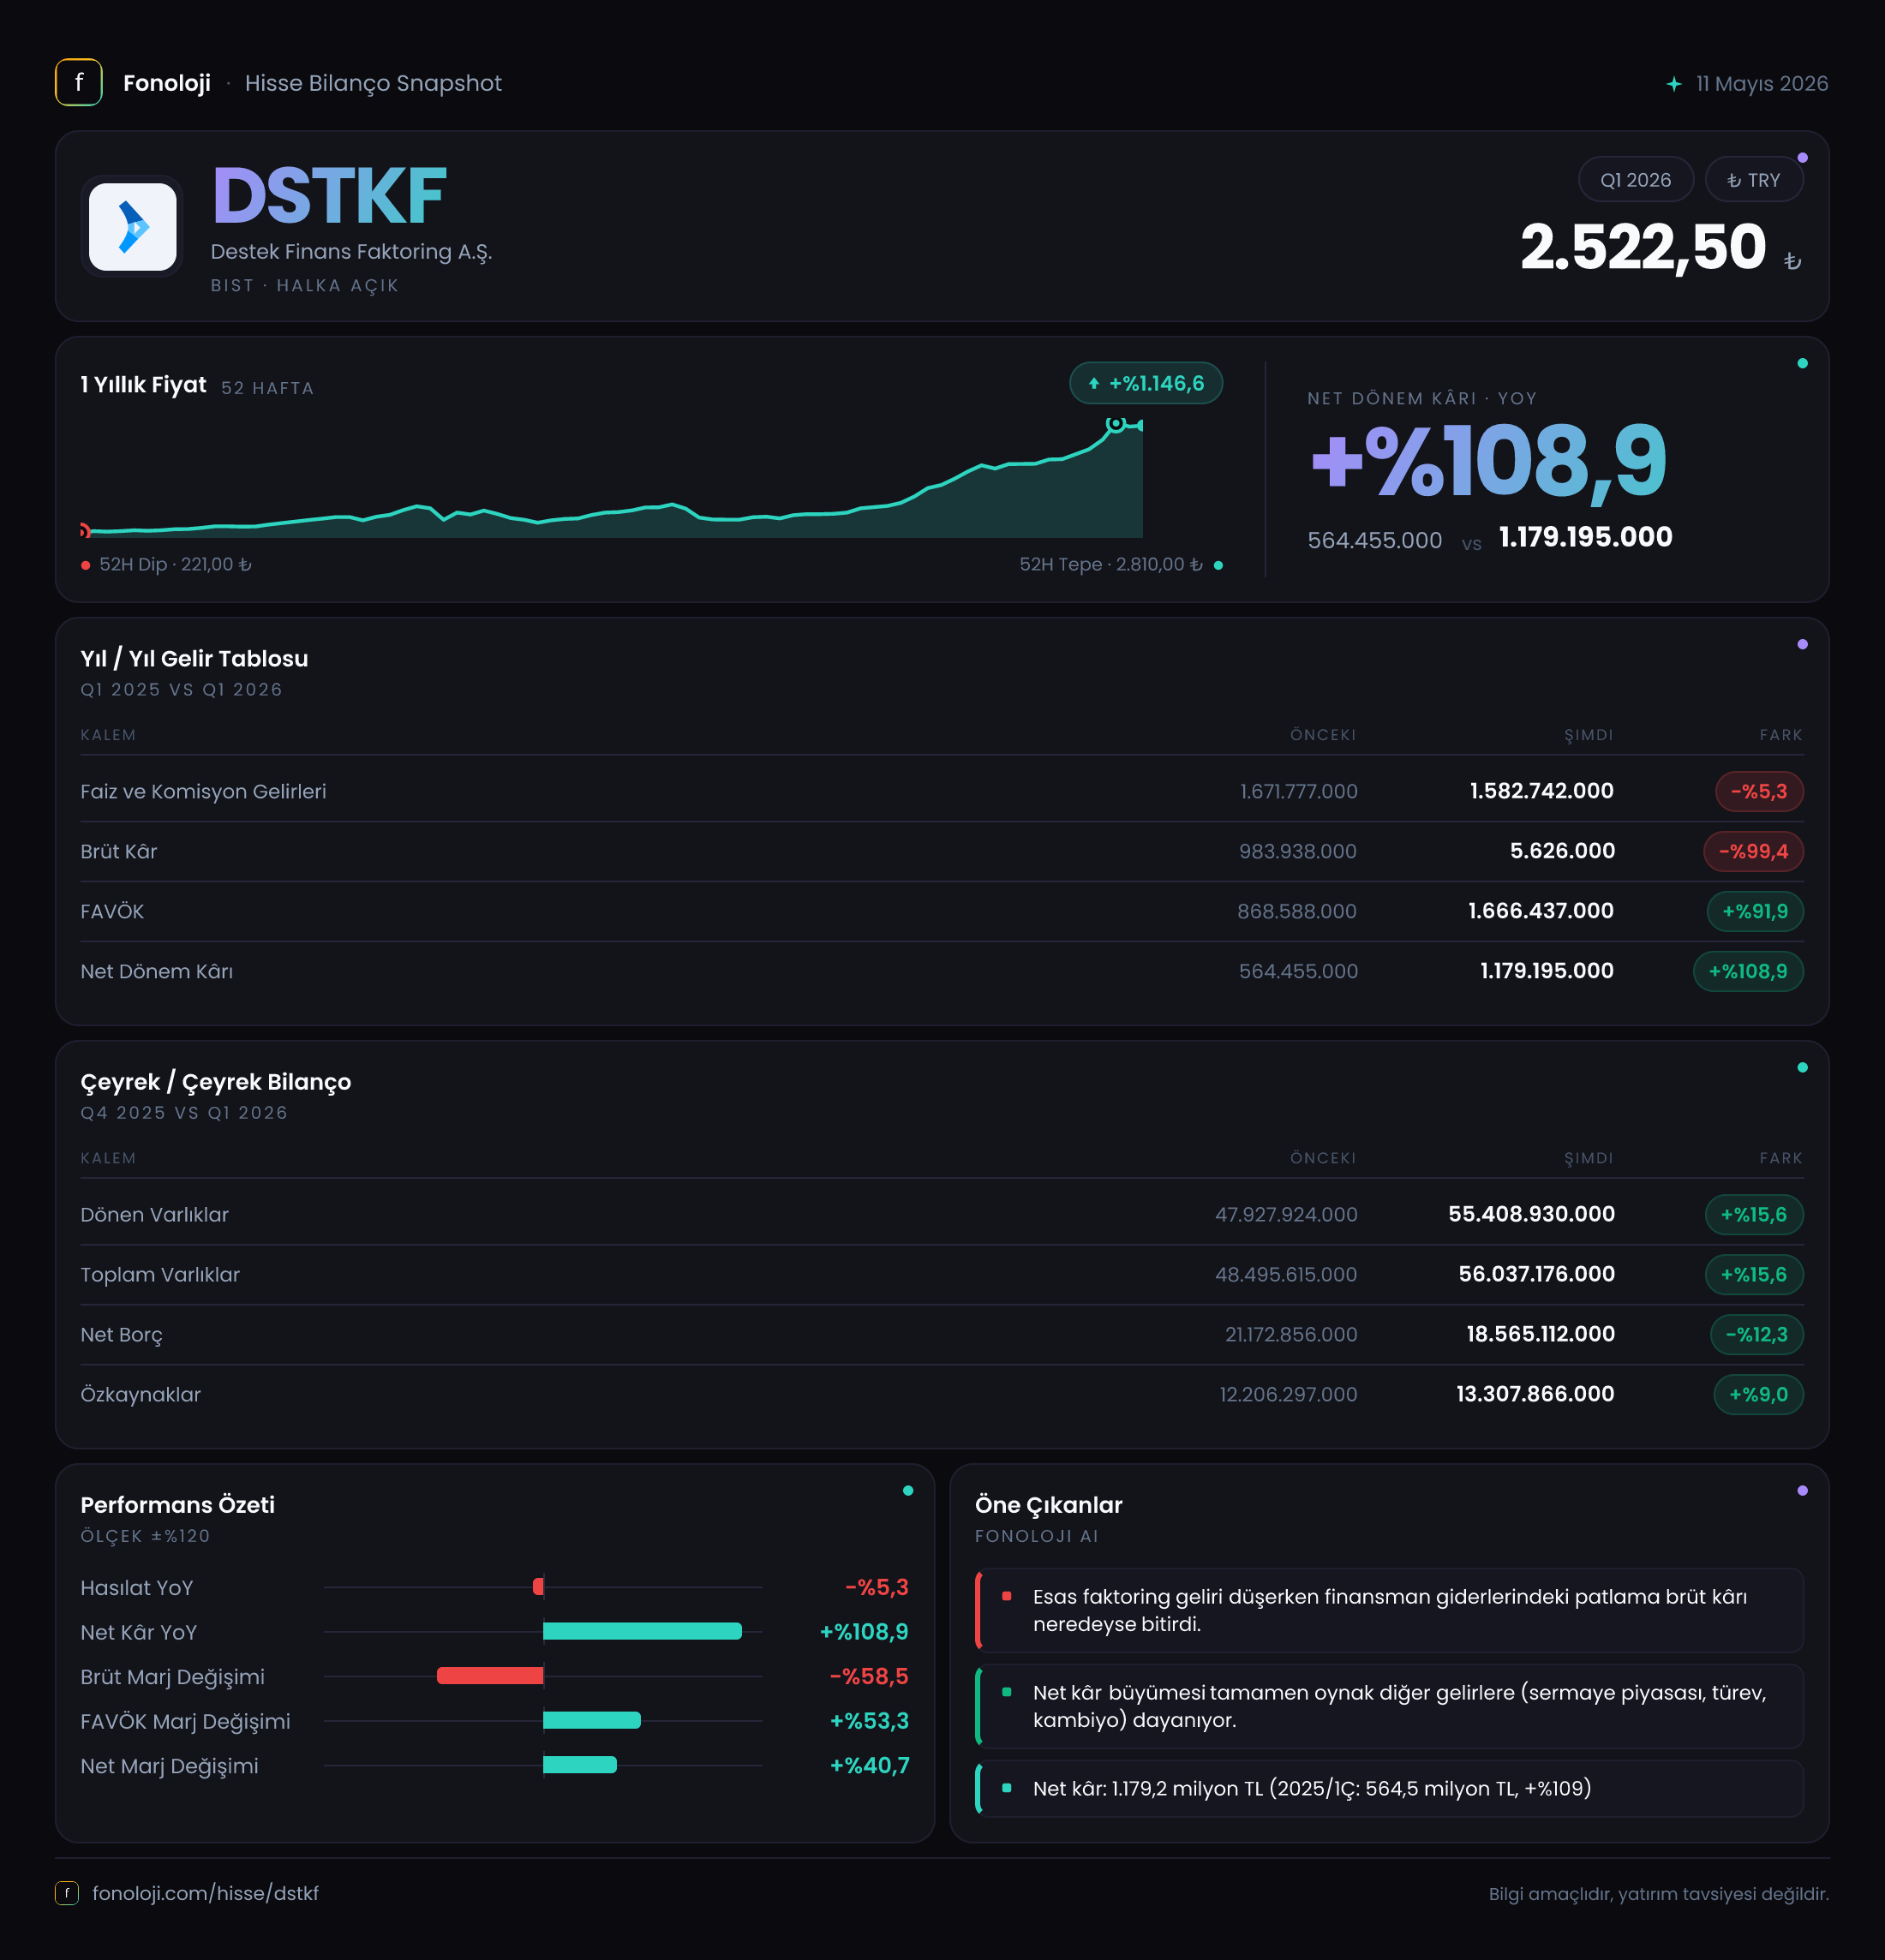Click 'Hisse Bilanço Snapshot' header text
This screenshot has width=1885, height=1960.
click(x=373, y=83)
